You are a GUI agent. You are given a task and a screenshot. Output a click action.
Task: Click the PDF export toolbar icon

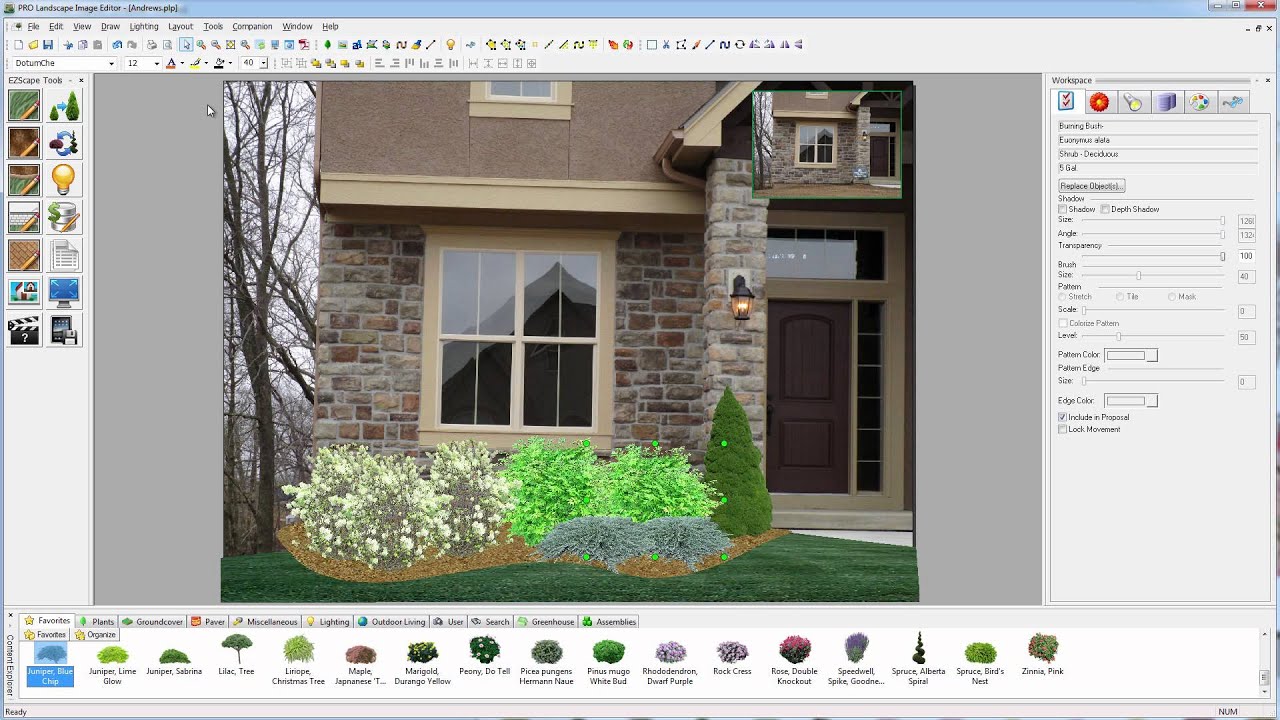tap(304, 45)
